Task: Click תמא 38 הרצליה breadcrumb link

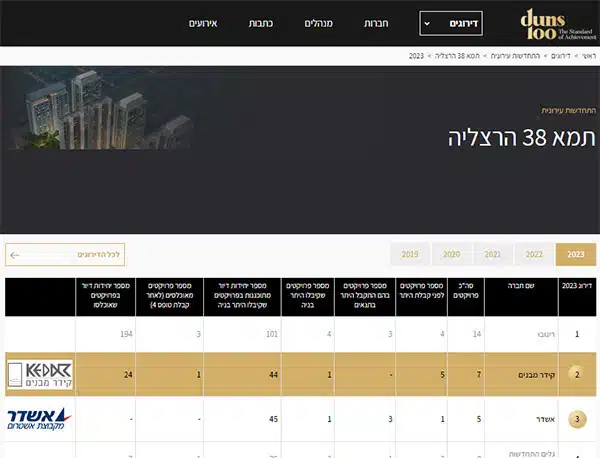Action: click(457, 56)
